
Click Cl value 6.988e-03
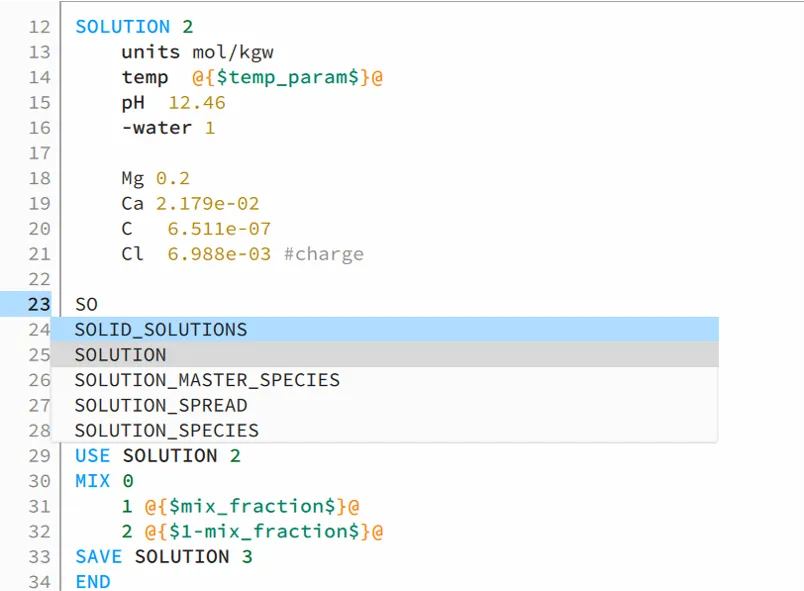coord(219,254)
